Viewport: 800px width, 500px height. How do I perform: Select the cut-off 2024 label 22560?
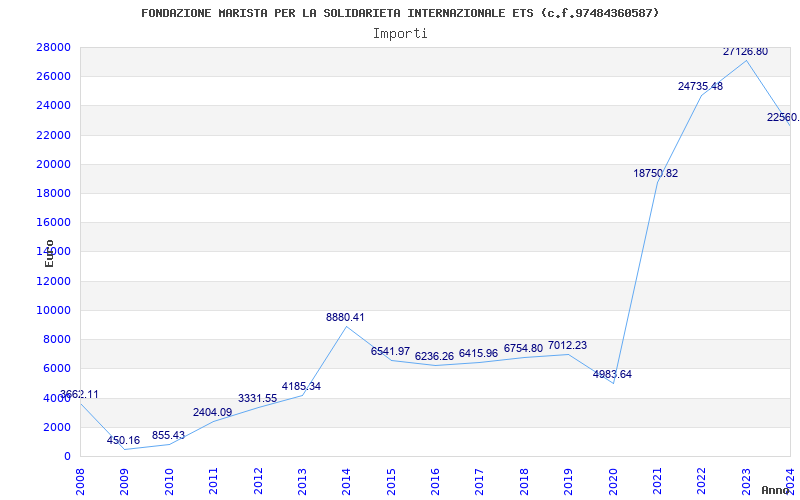click(x=783, y=118)
